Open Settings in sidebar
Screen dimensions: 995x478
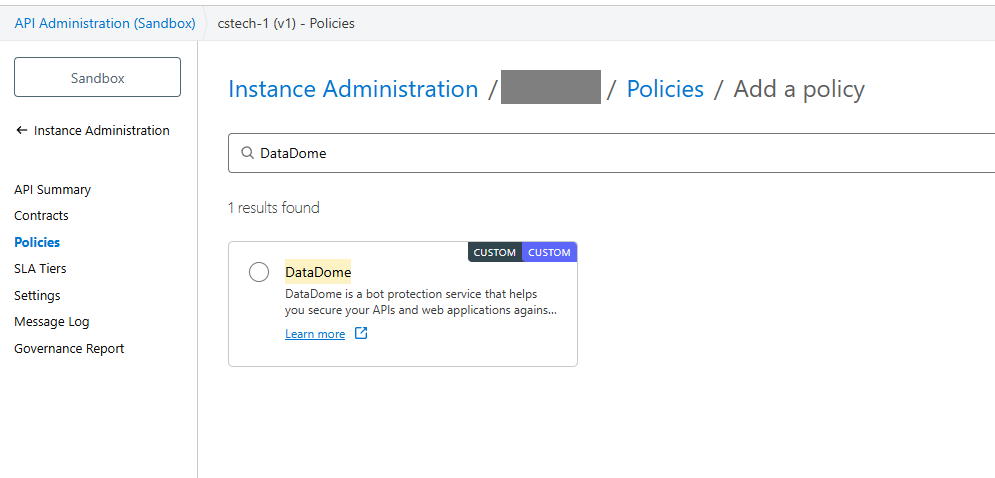point(37,295)
